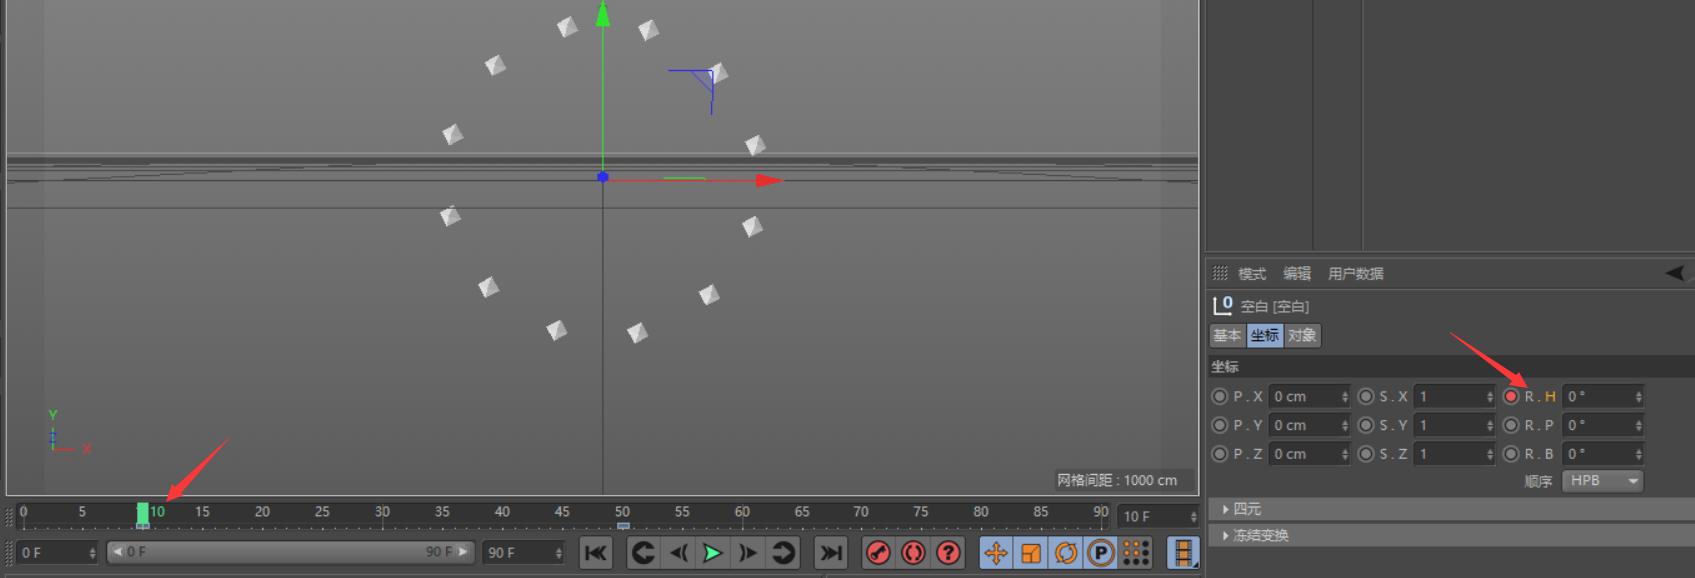Toggle scale keyframe recording icon
1695x578 pixels.
coord(1031,552)
